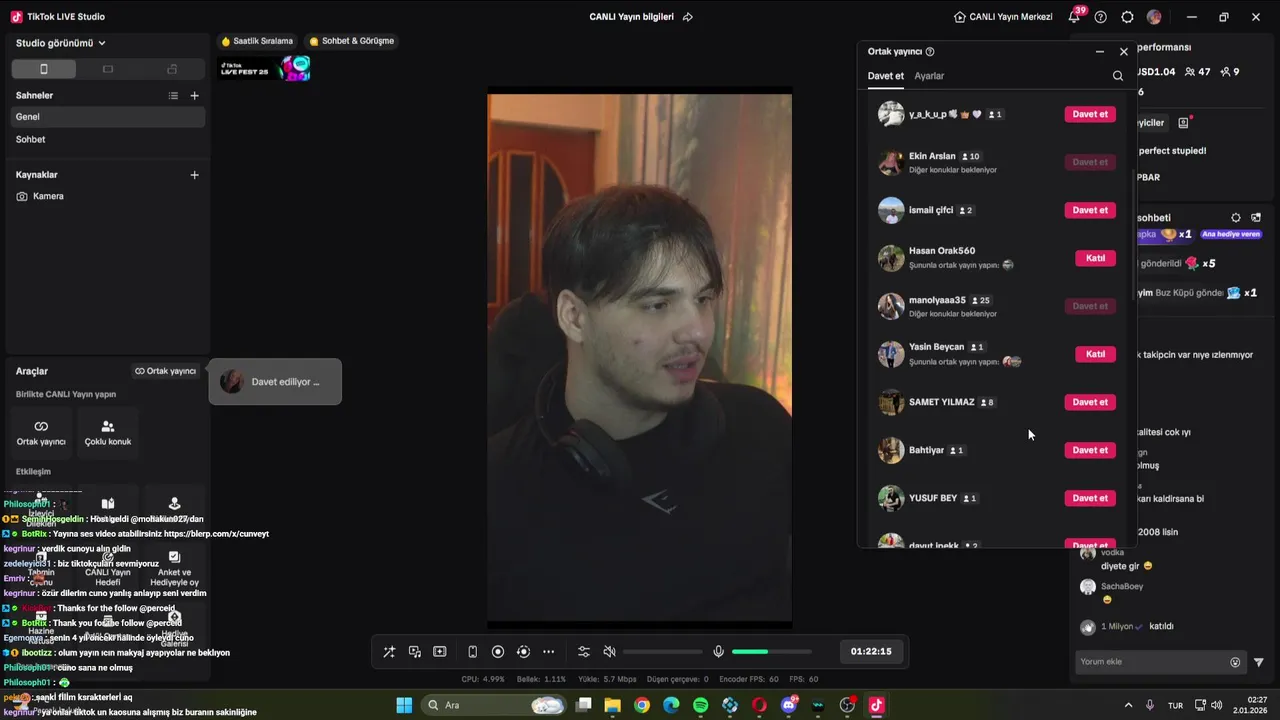Show hidden system tray icons
The width and height of the screenshot is (1280, 720).
(1129, 705)
